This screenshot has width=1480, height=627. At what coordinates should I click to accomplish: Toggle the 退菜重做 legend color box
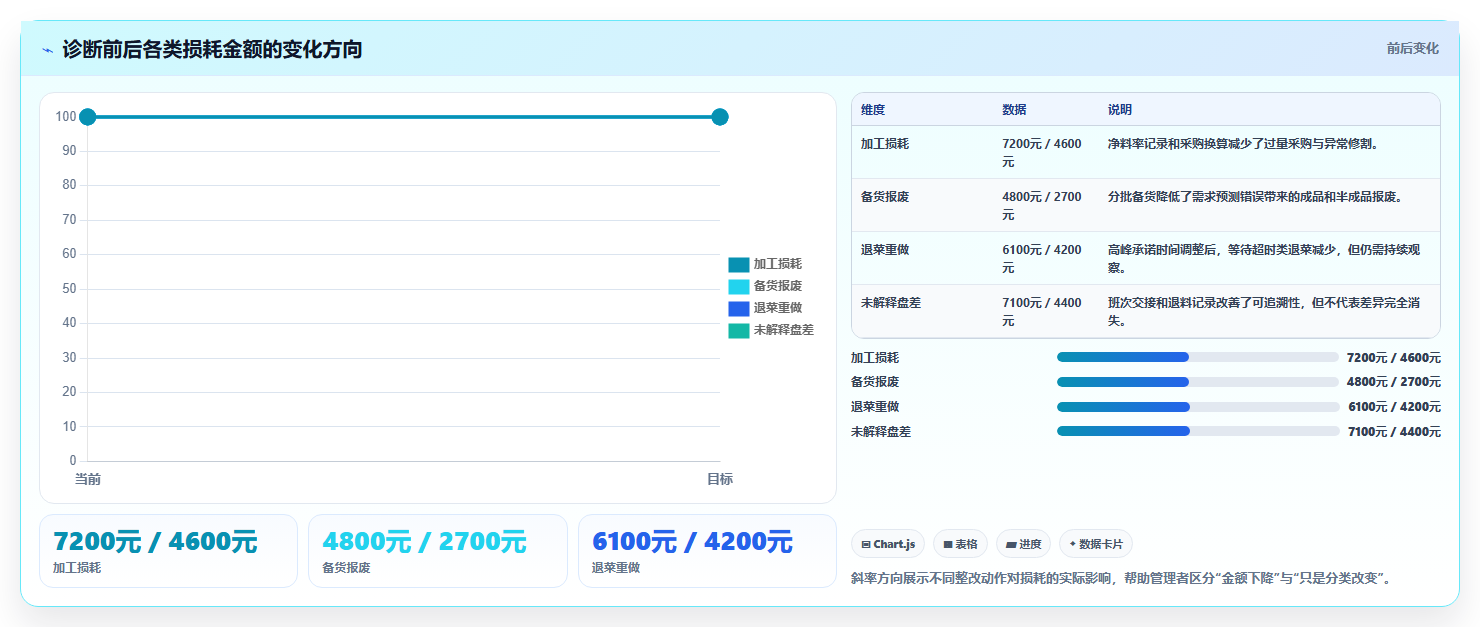pyautogui.click(x=739, y=308)
